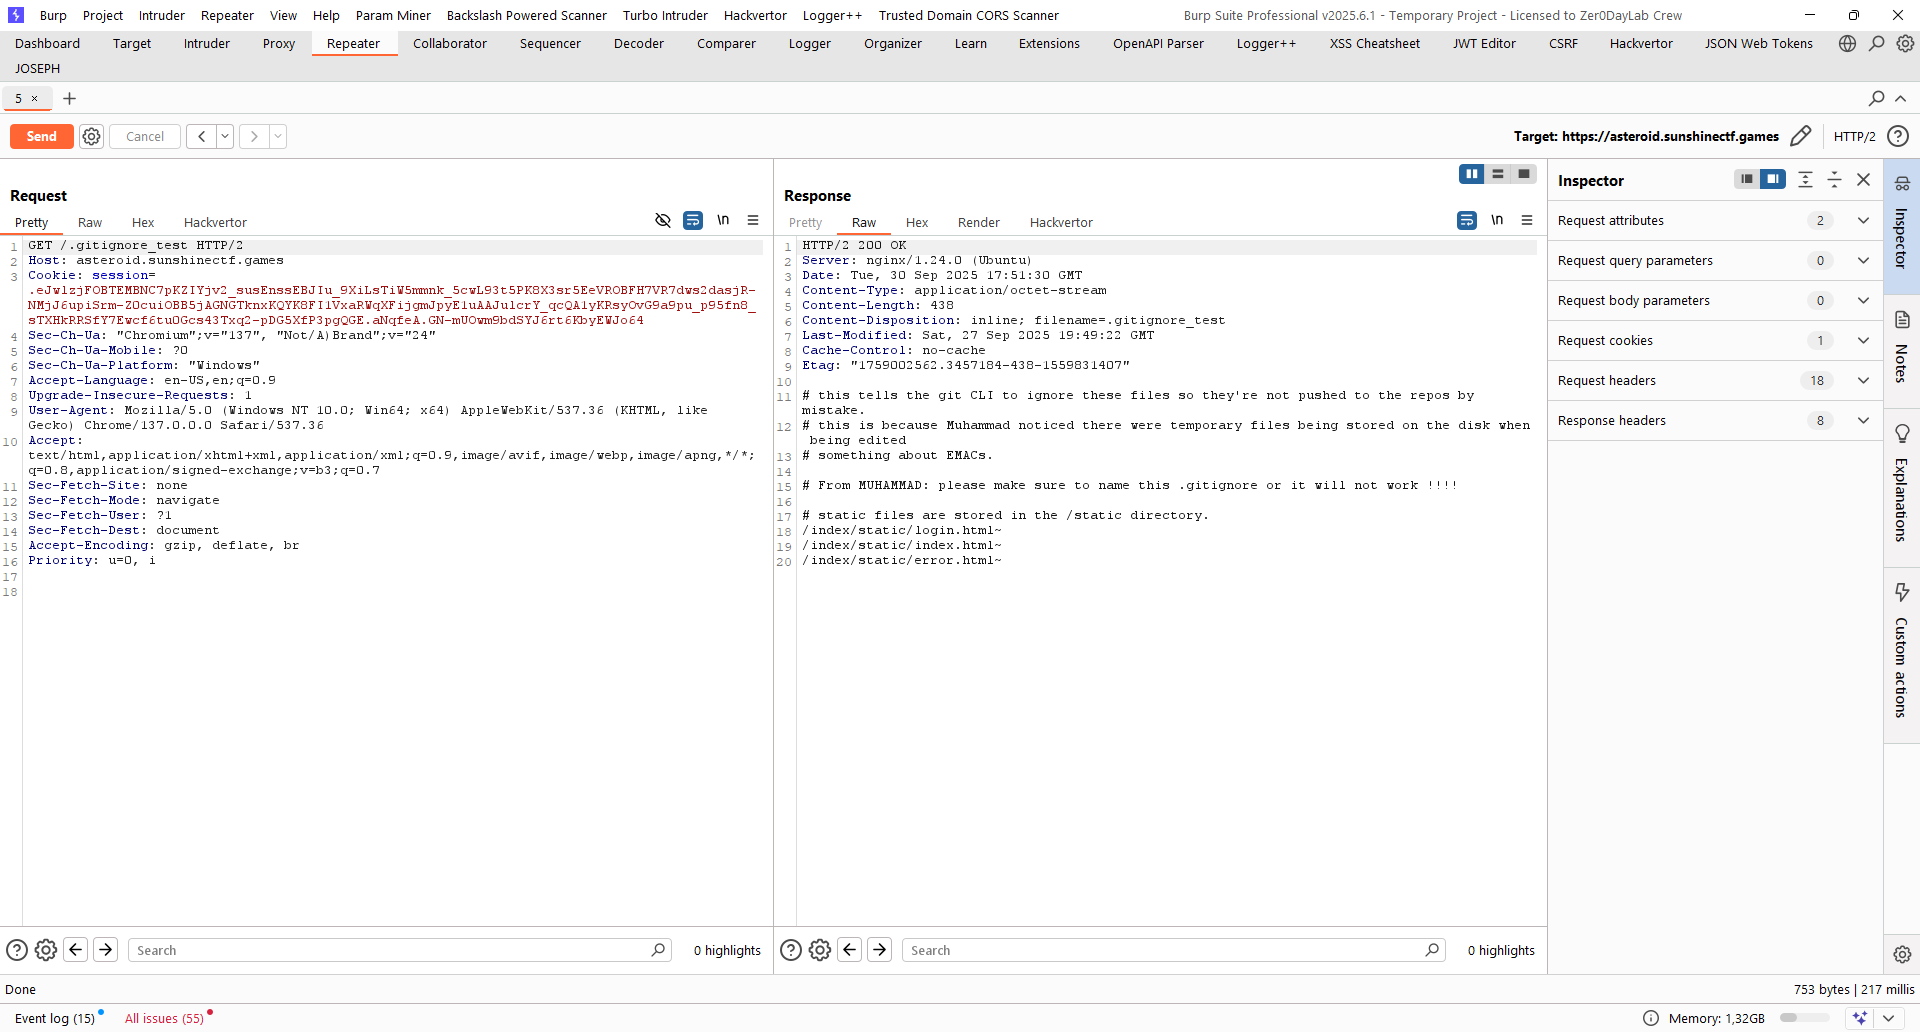
Task: Open the Param Miner menu
Action: pyautogui.click(x=393, y=15)
